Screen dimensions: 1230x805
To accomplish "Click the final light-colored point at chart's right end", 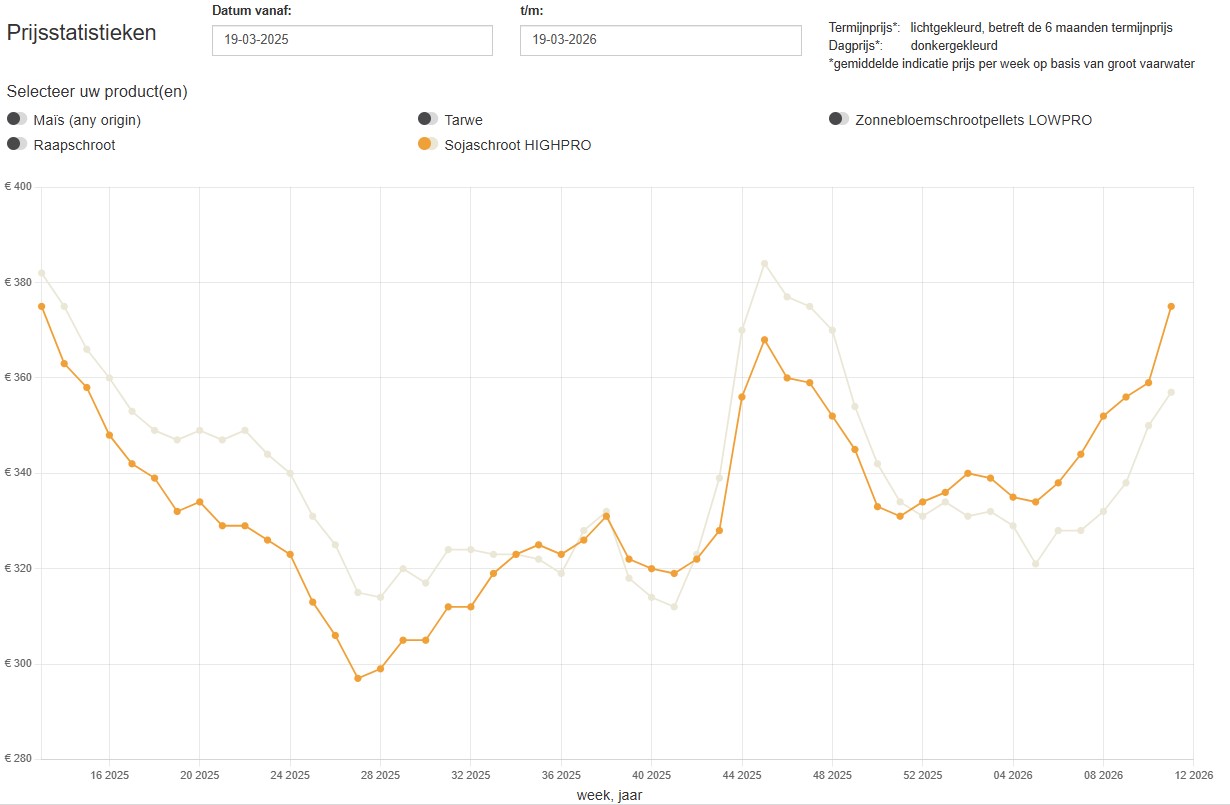I will point(1171,392).
